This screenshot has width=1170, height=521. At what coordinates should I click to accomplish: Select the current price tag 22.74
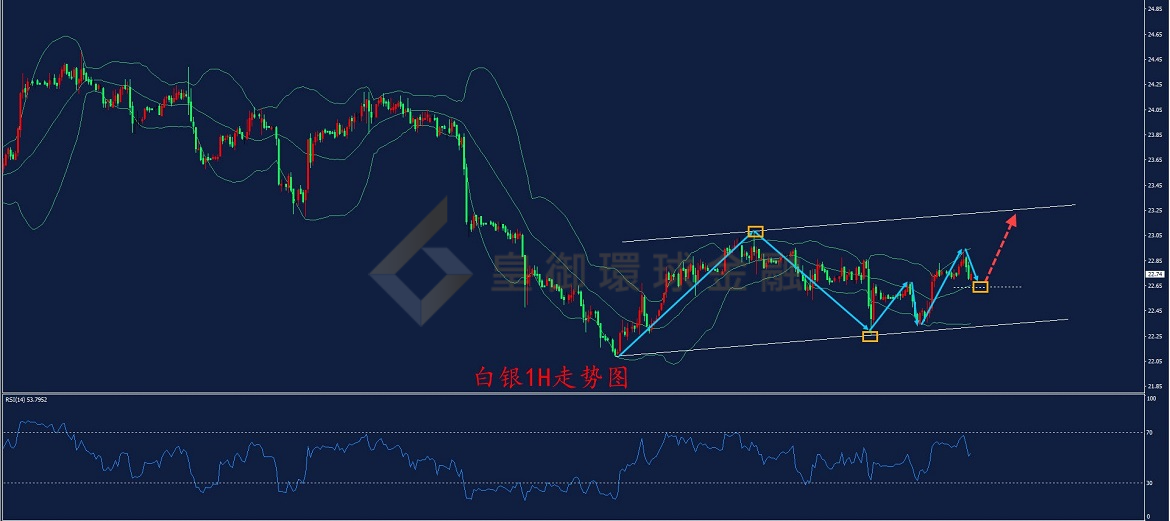coord(1157,274)
